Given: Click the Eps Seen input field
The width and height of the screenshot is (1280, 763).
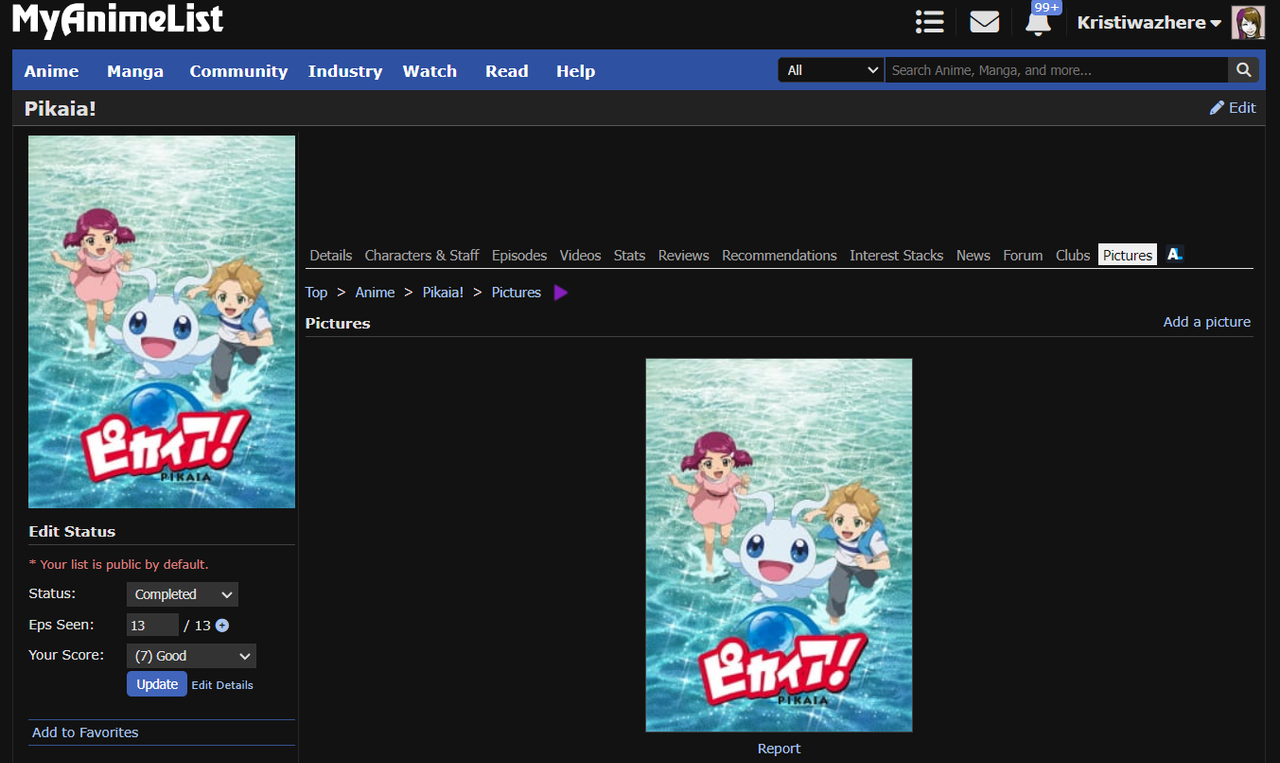Looking at the screenshot, I should tap(152, 625).
